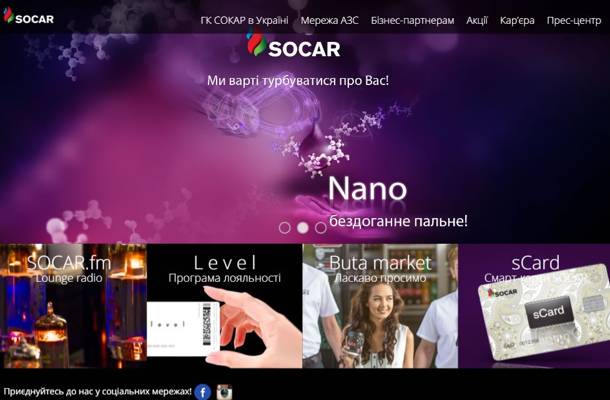
Task: Open Бізнес-партнерам menu item
Action: coord(412,20)
